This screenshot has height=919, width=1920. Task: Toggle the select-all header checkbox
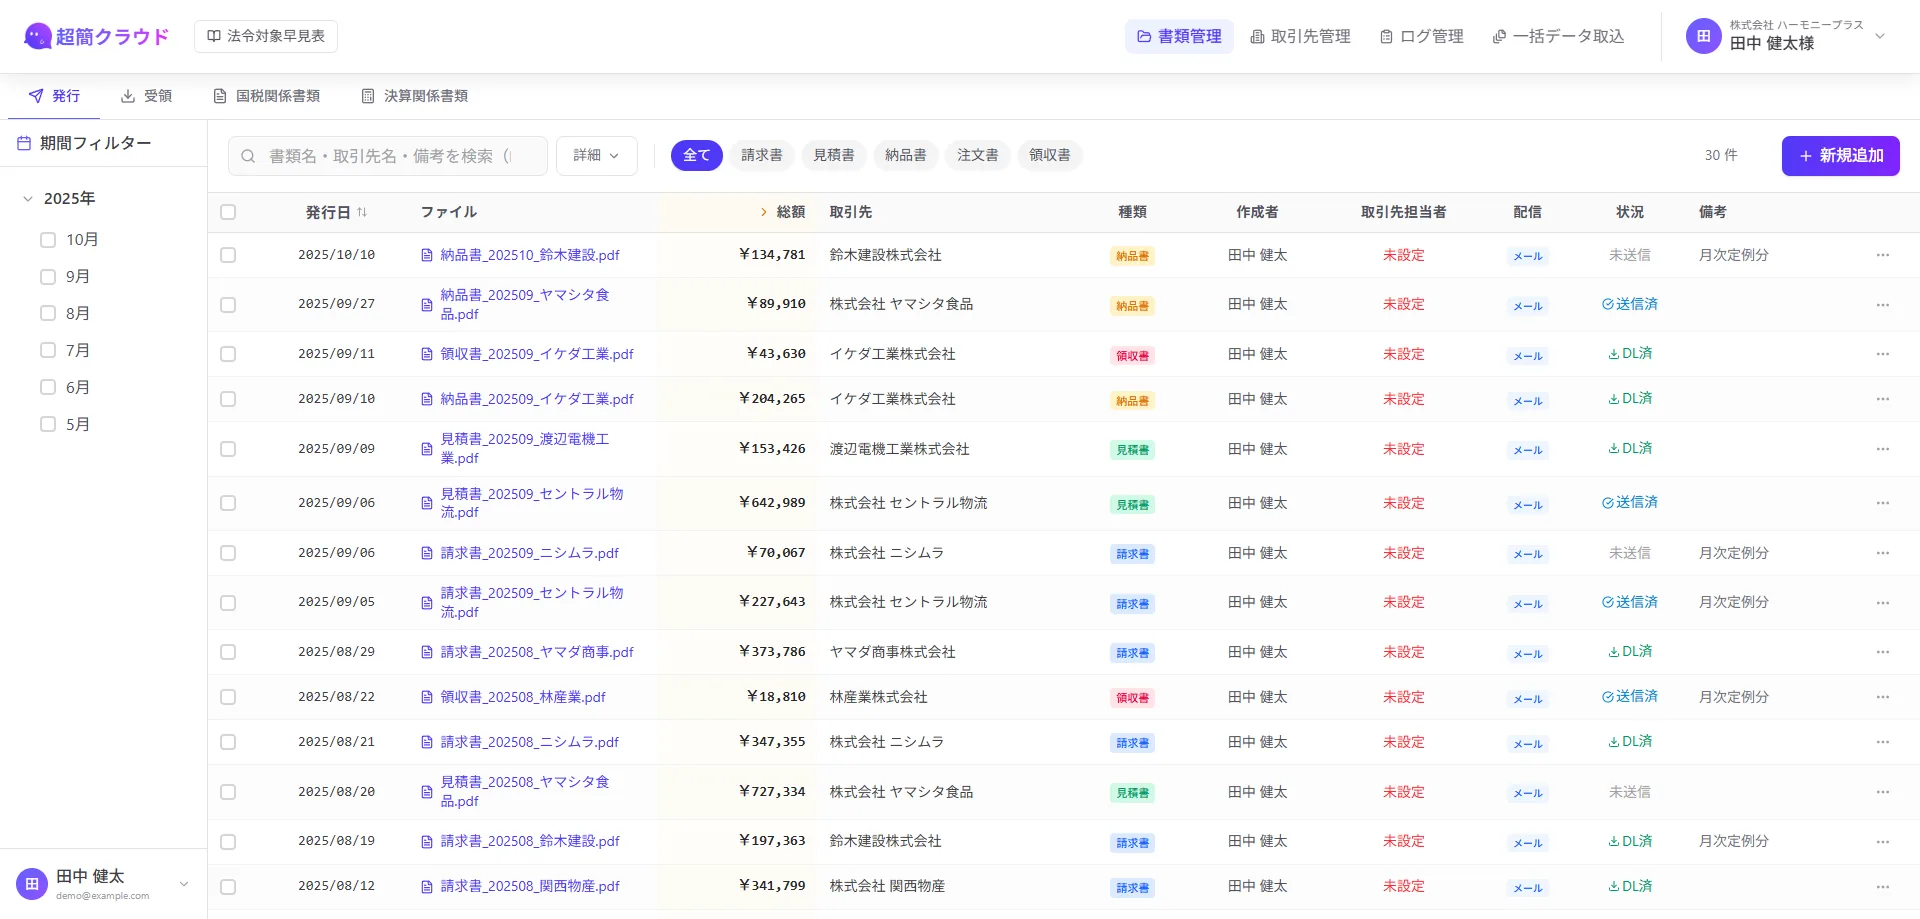click(228, 212)
